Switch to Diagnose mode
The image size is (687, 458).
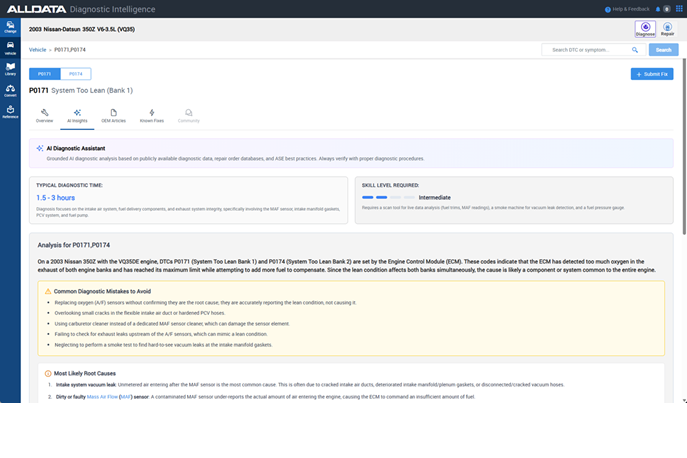645,29
